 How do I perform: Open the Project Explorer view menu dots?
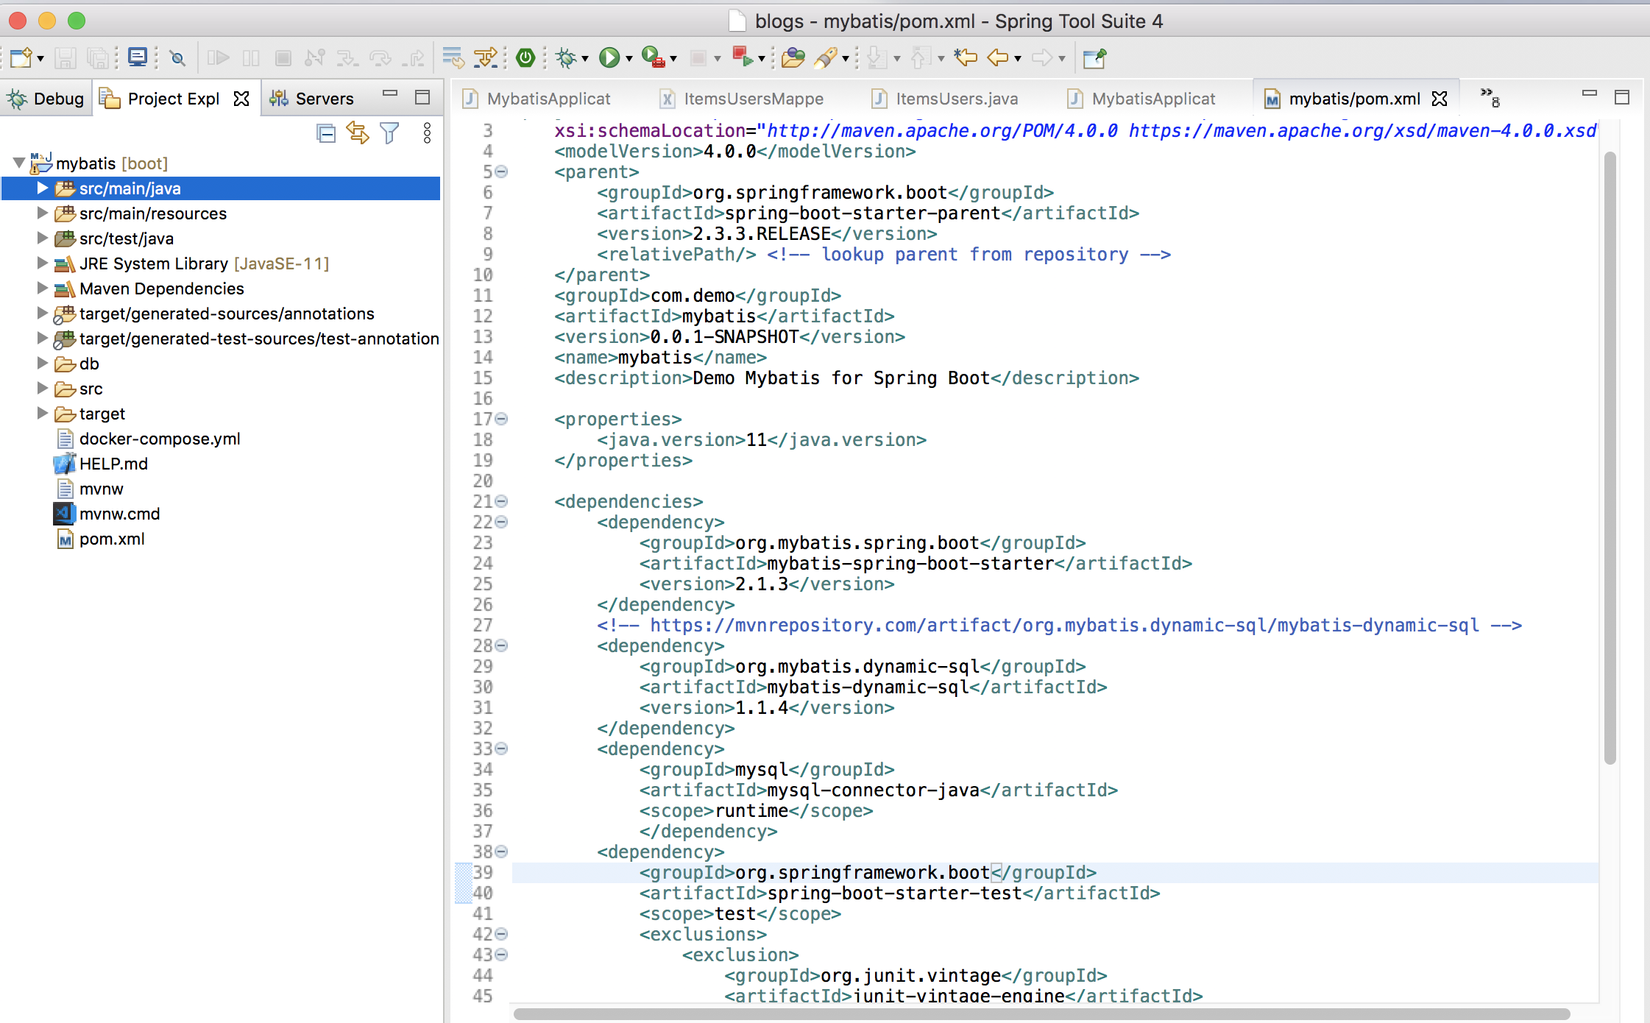(x=427, y=133)
